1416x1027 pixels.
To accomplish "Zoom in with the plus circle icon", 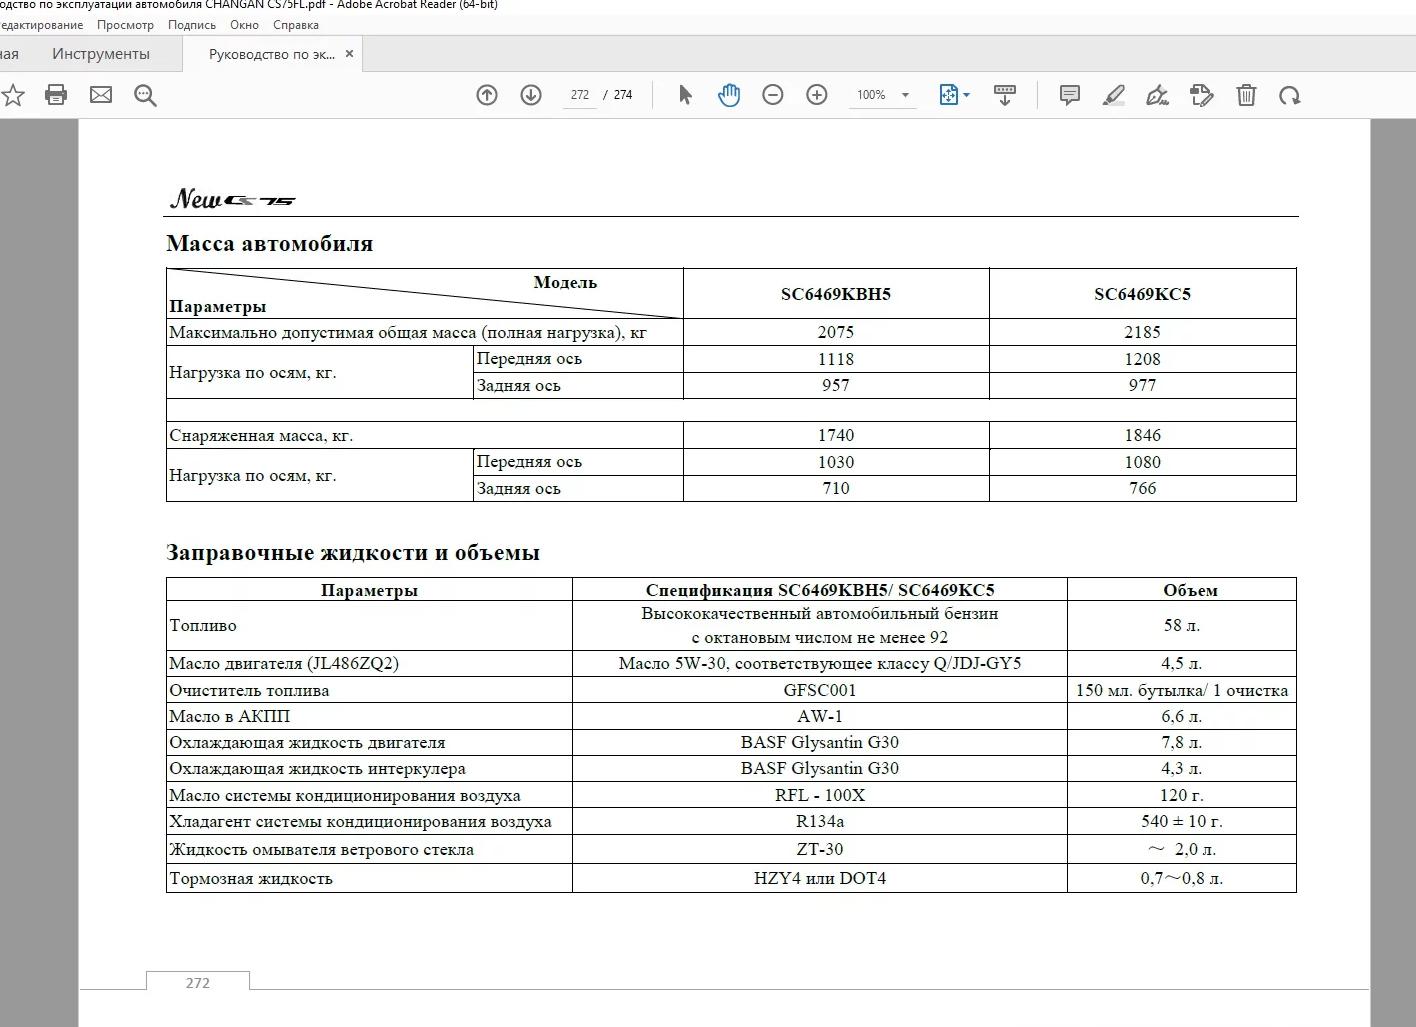I will coord(817,95).
